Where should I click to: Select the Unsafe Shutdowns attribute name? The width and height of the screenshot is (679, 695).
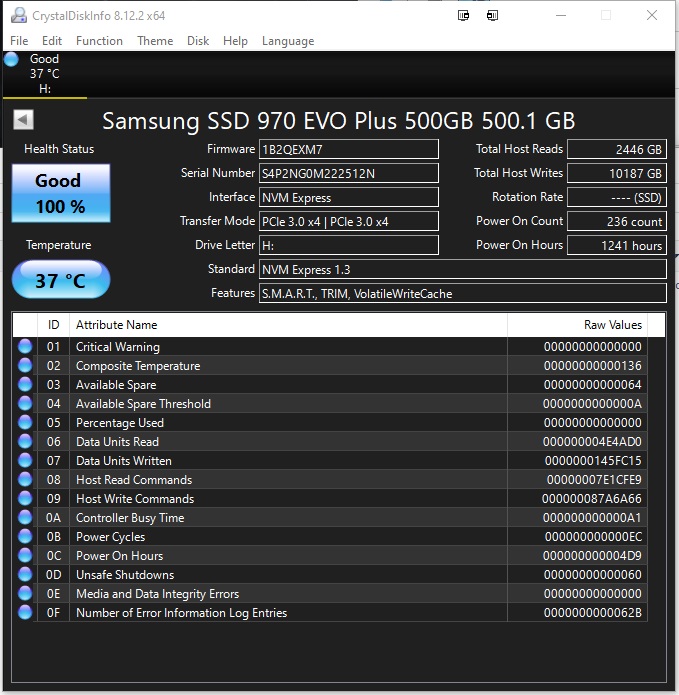pyautogui.click(x=125, y=575)
